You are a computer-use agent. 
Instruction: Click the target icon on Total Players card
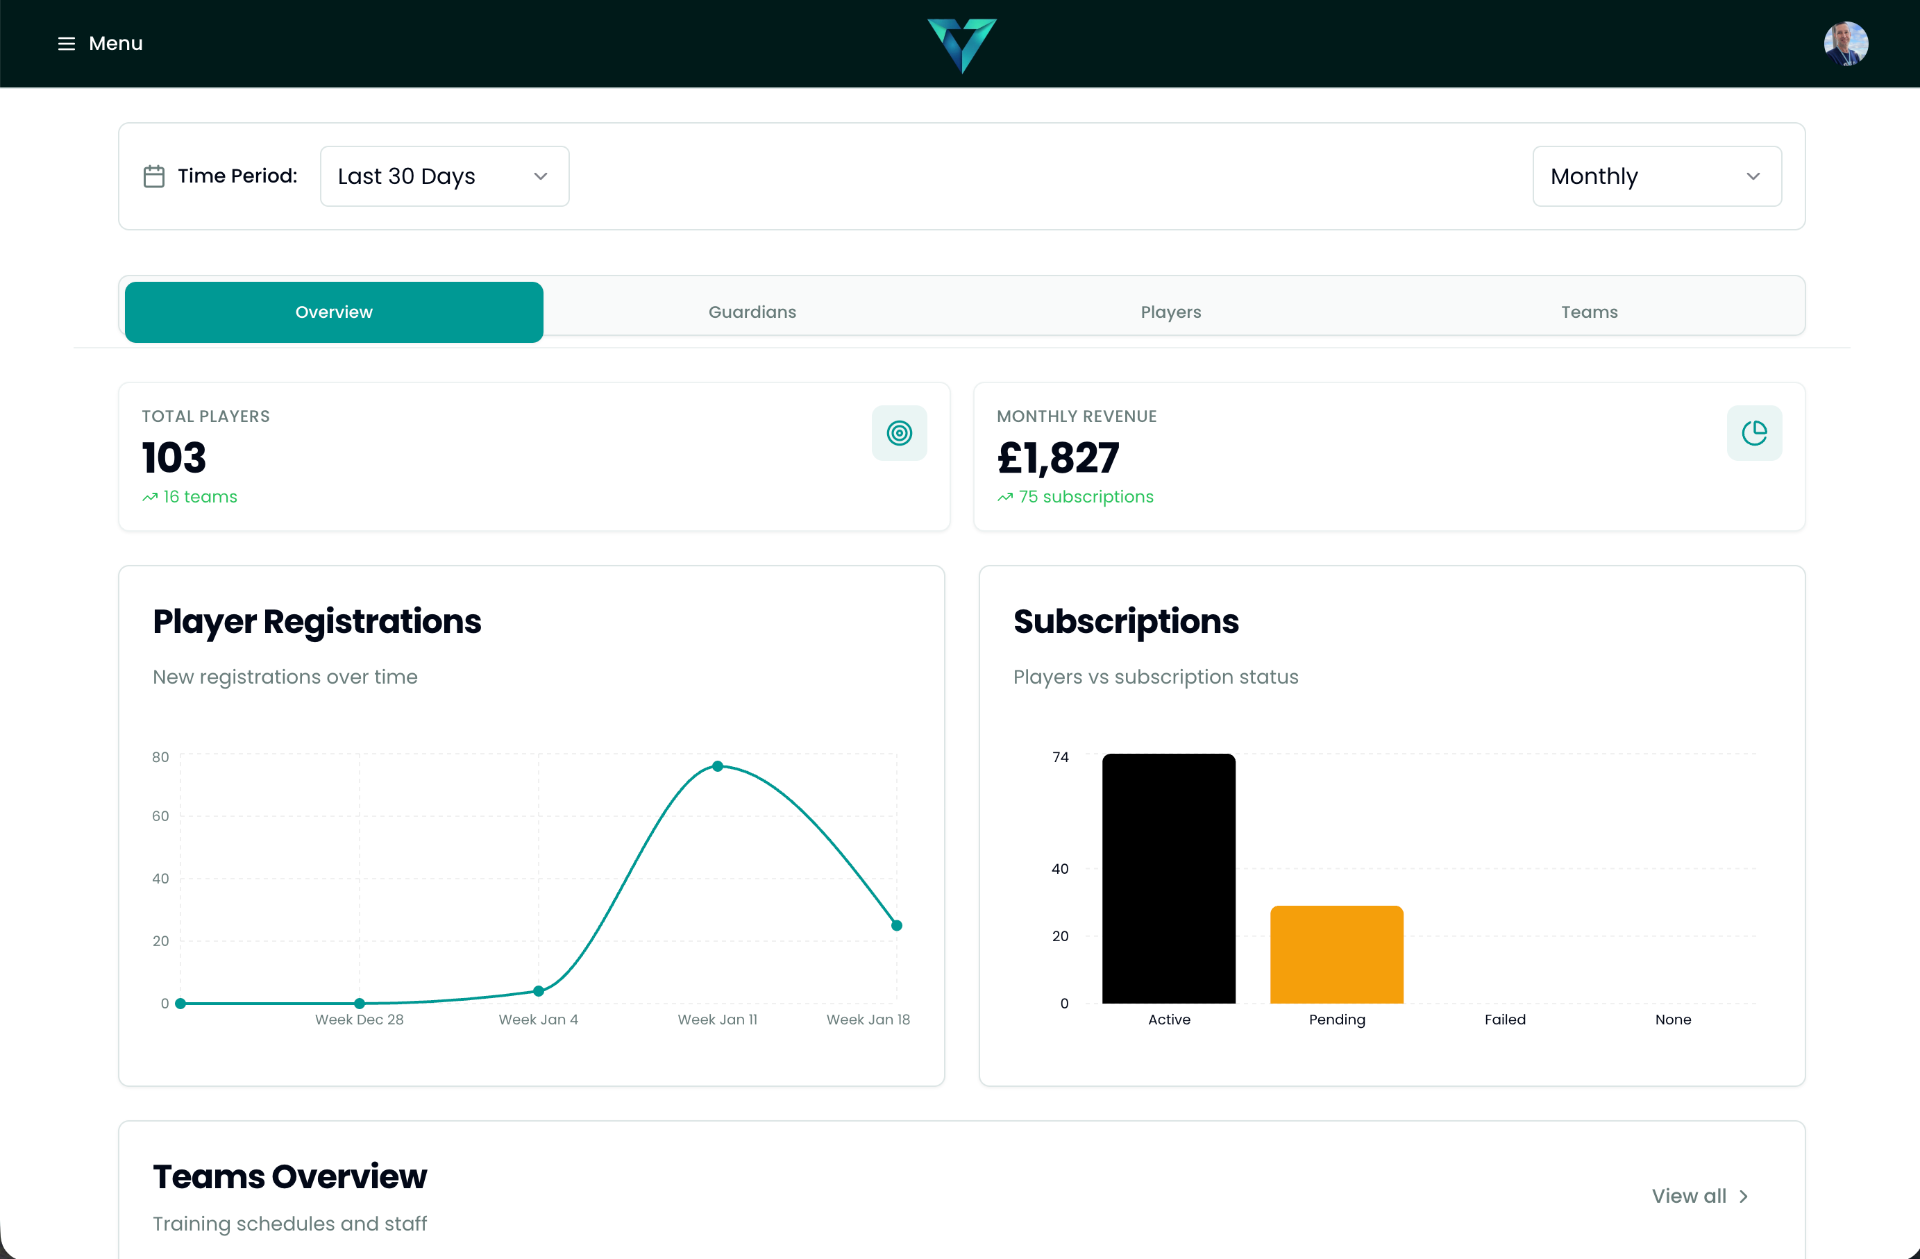pos(899,433)
